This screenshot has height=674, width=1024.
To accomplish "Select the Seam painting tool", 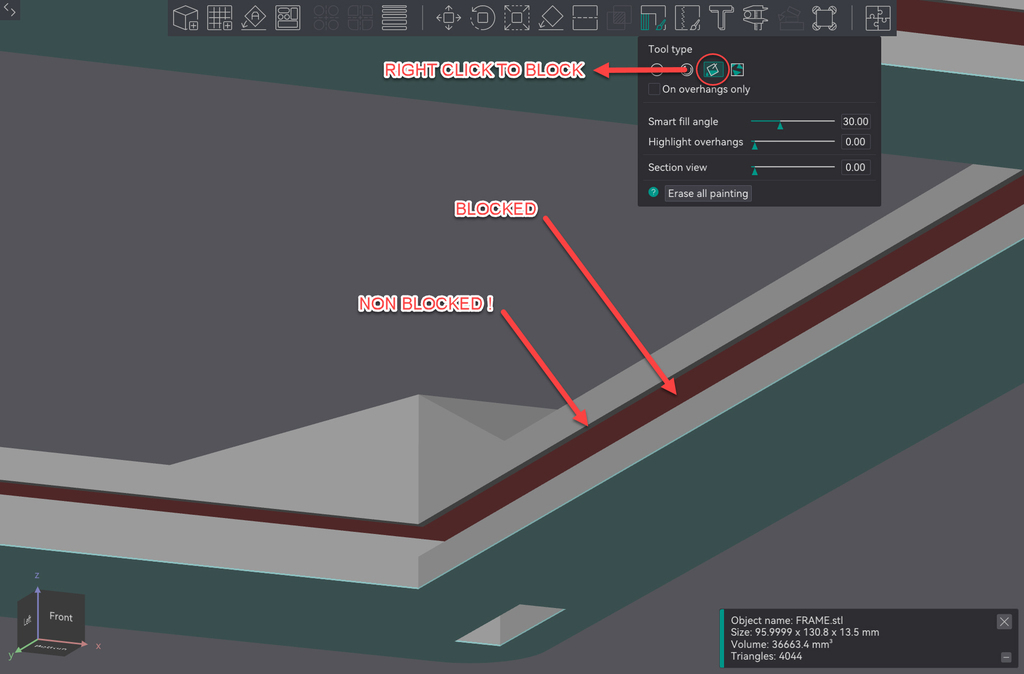I will pos(687,18).
